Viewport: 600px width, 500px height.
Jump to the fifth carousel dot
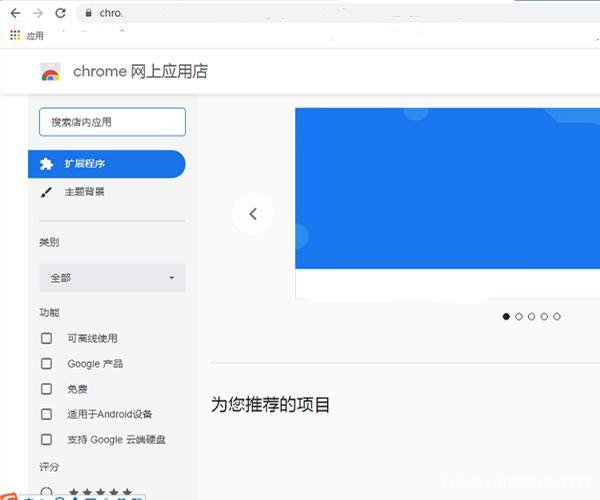click(x=557, y=316)
